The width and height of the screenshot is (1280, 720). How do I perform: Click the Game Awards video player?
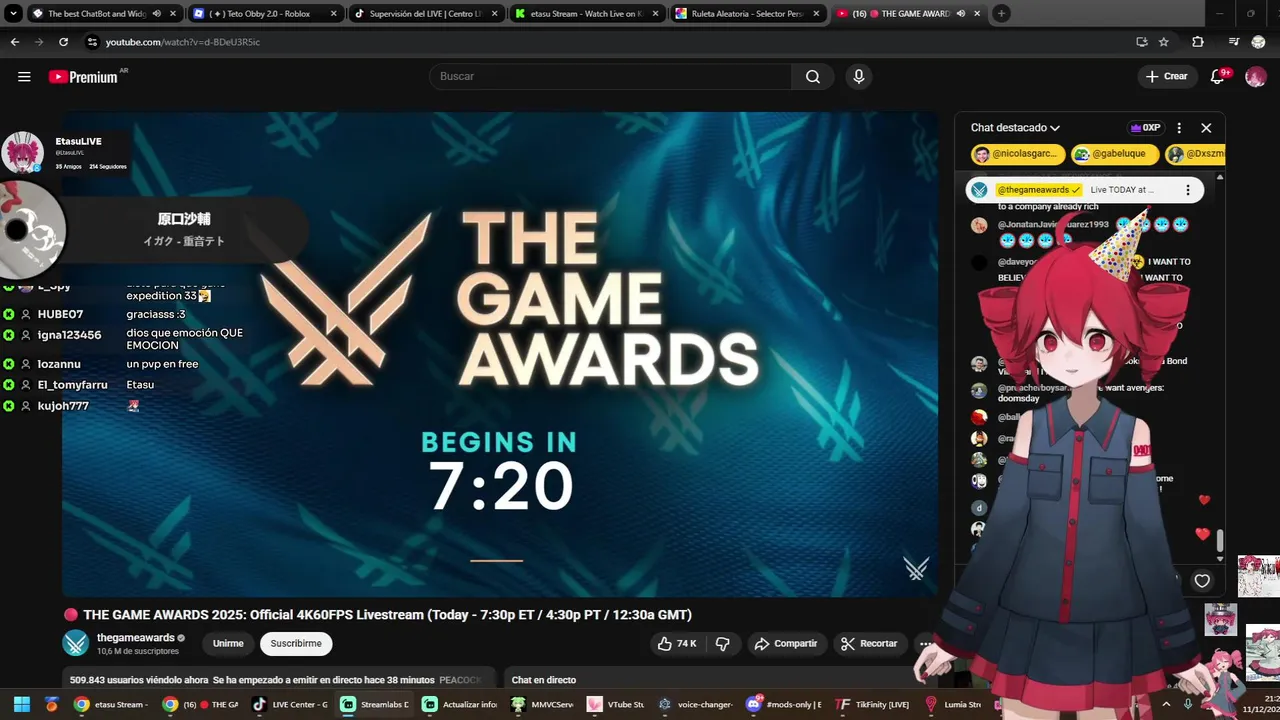click(x=500, y=354)
